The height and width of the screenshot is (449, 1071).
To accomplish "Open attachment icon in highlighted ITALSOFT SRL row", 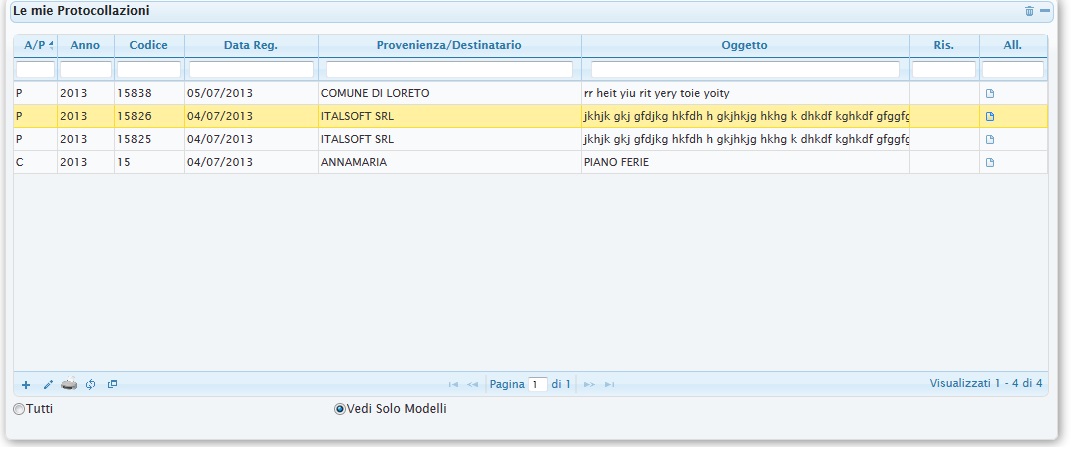I will pyautogui.click(x=990, y=116).
